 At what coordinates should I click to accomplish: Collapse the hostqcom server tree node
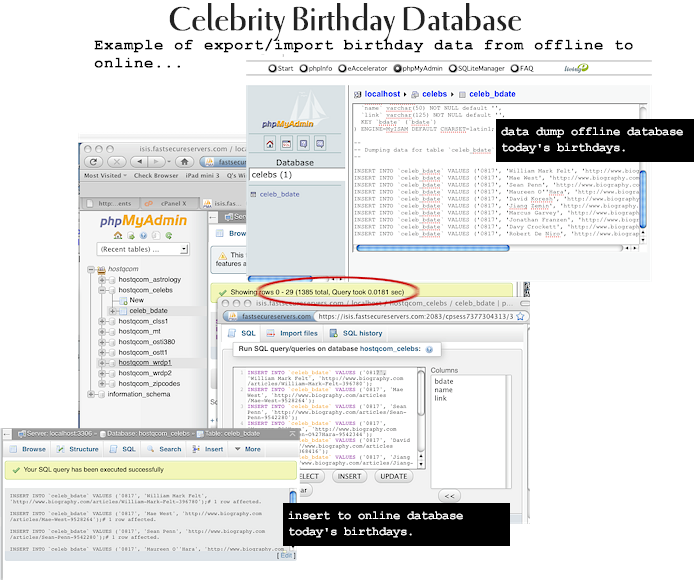click(x=91, y=269)
